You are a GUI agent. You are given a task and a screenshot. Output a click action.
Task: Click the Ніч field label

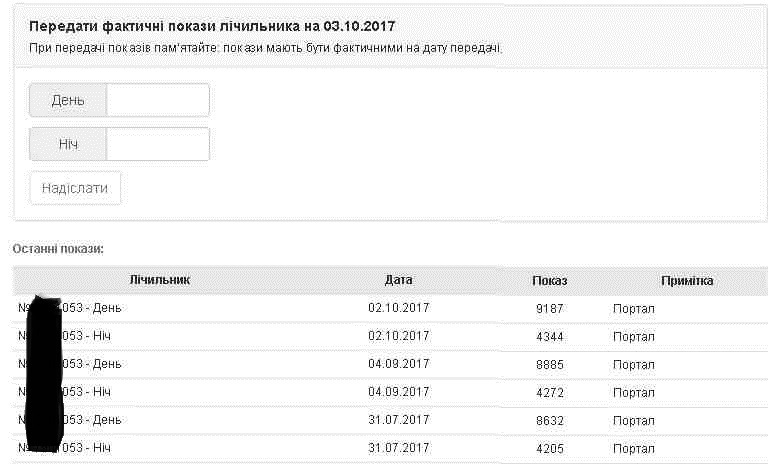pyautogui.click(x=68, y=144)
